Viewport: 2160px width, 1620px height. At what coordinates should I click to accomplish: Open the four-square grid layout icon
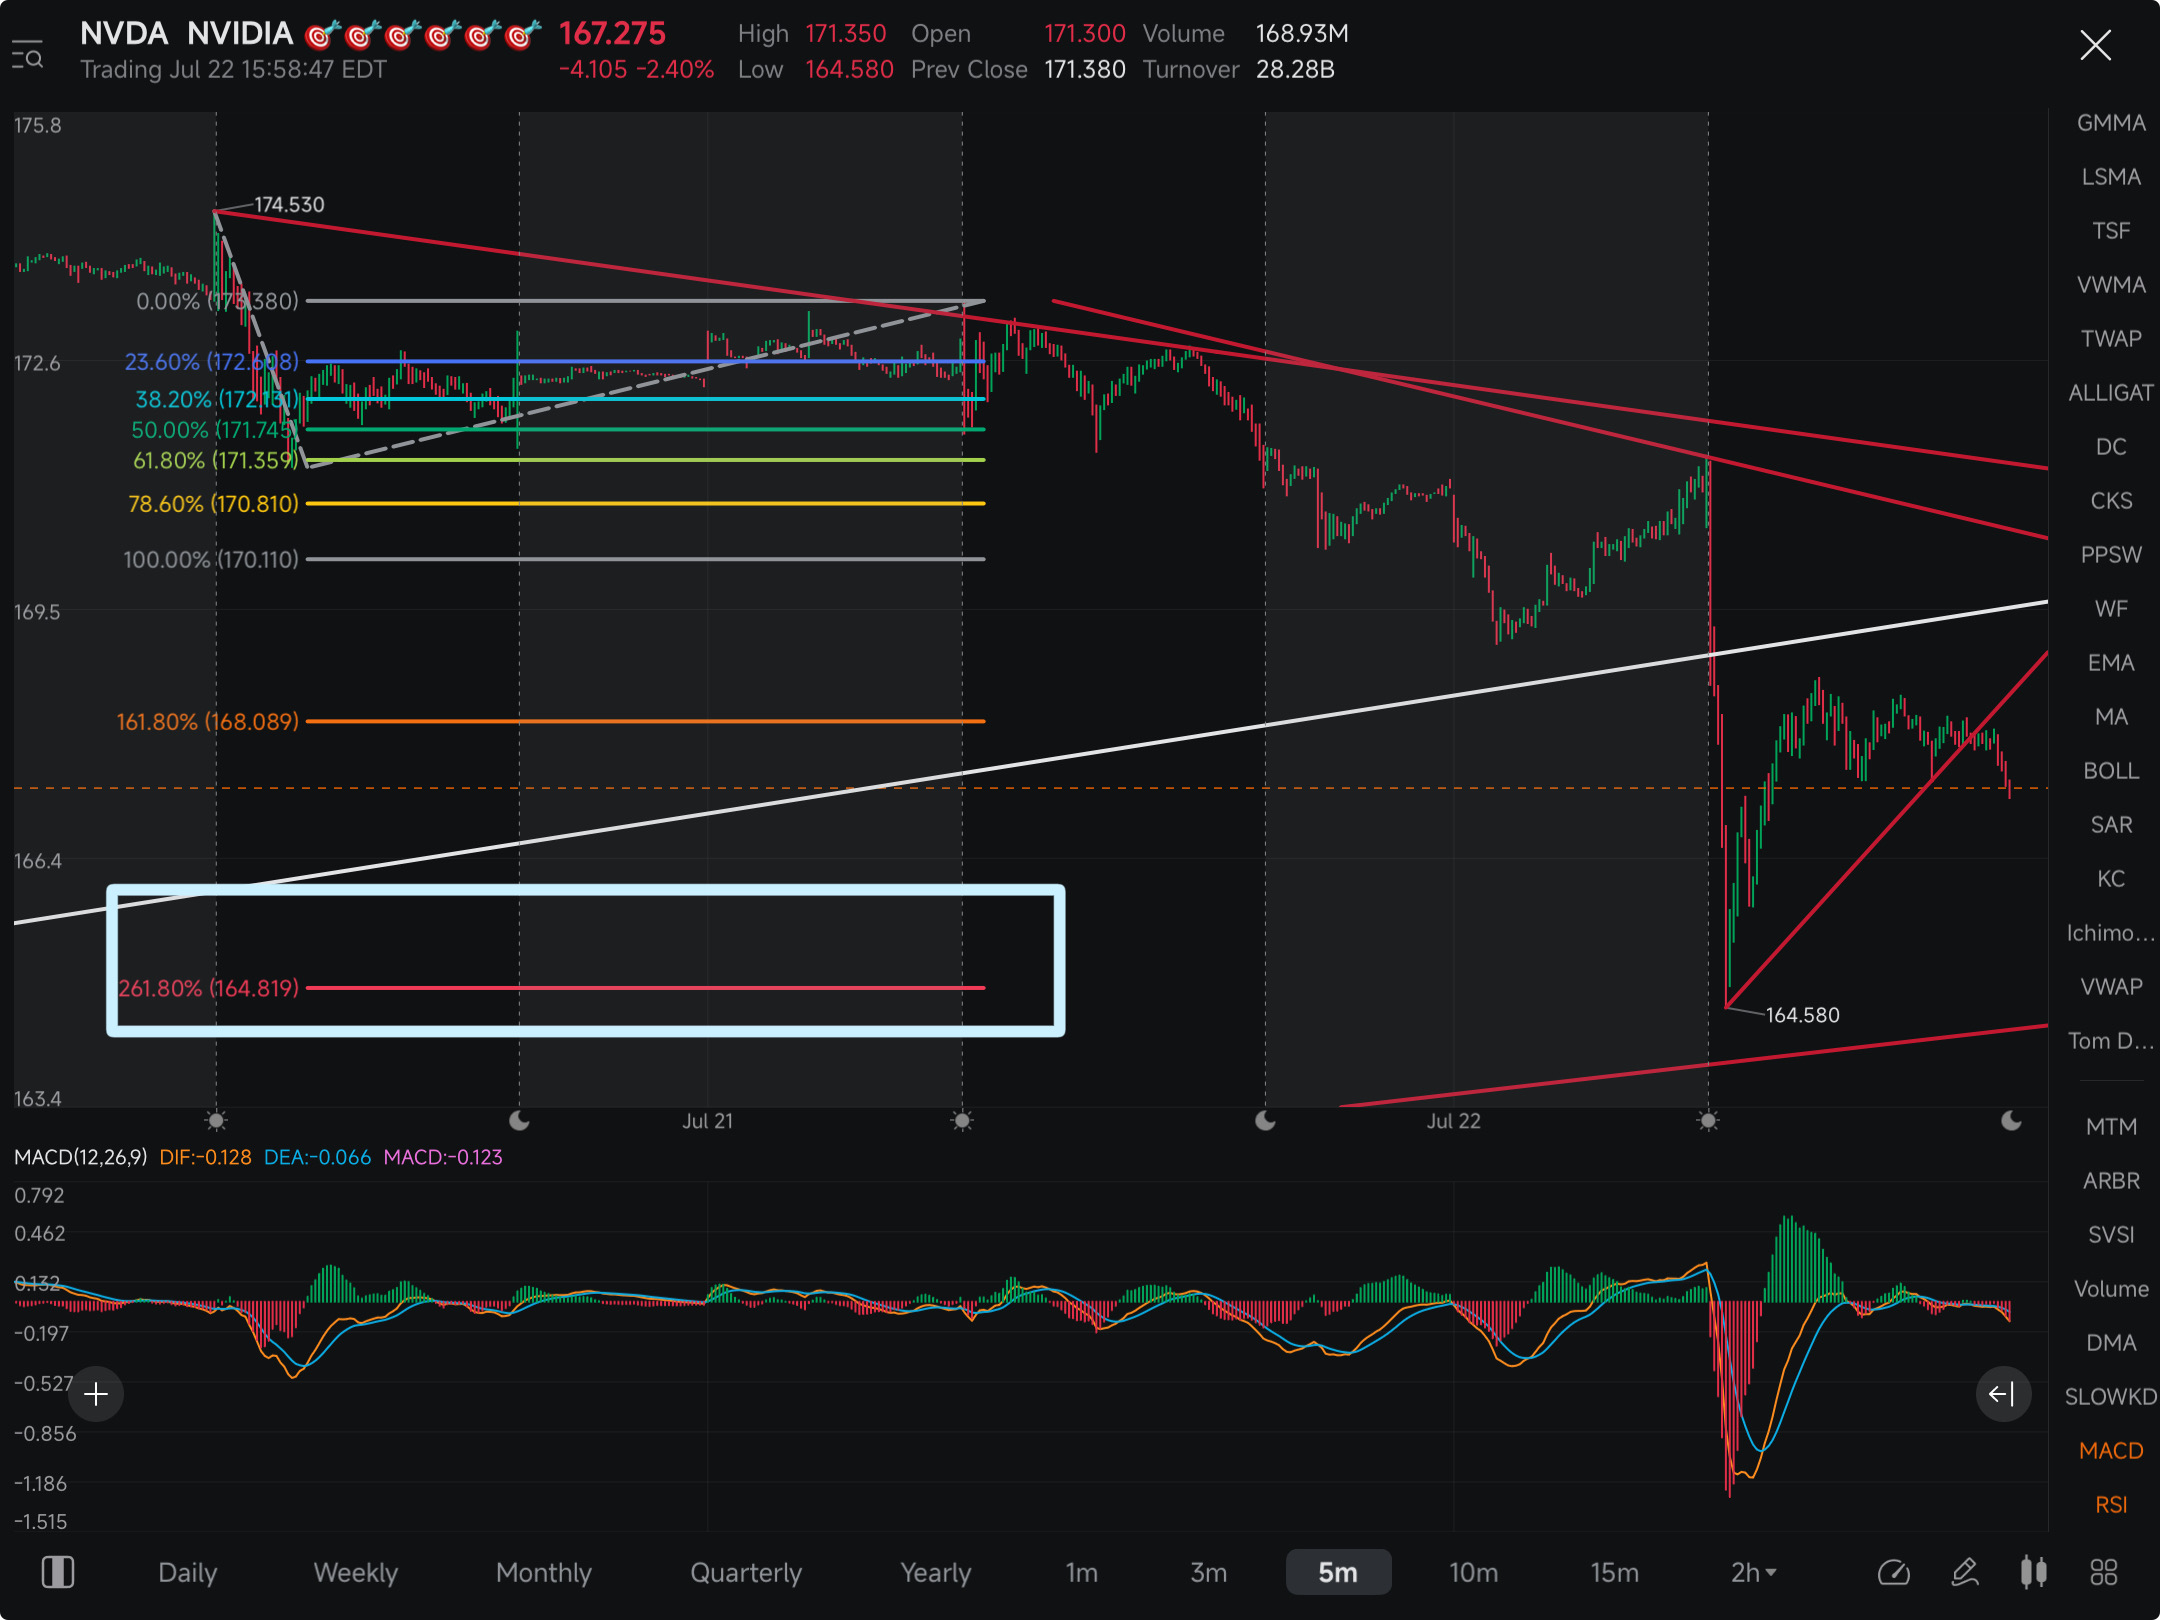click(2104, 1573)
